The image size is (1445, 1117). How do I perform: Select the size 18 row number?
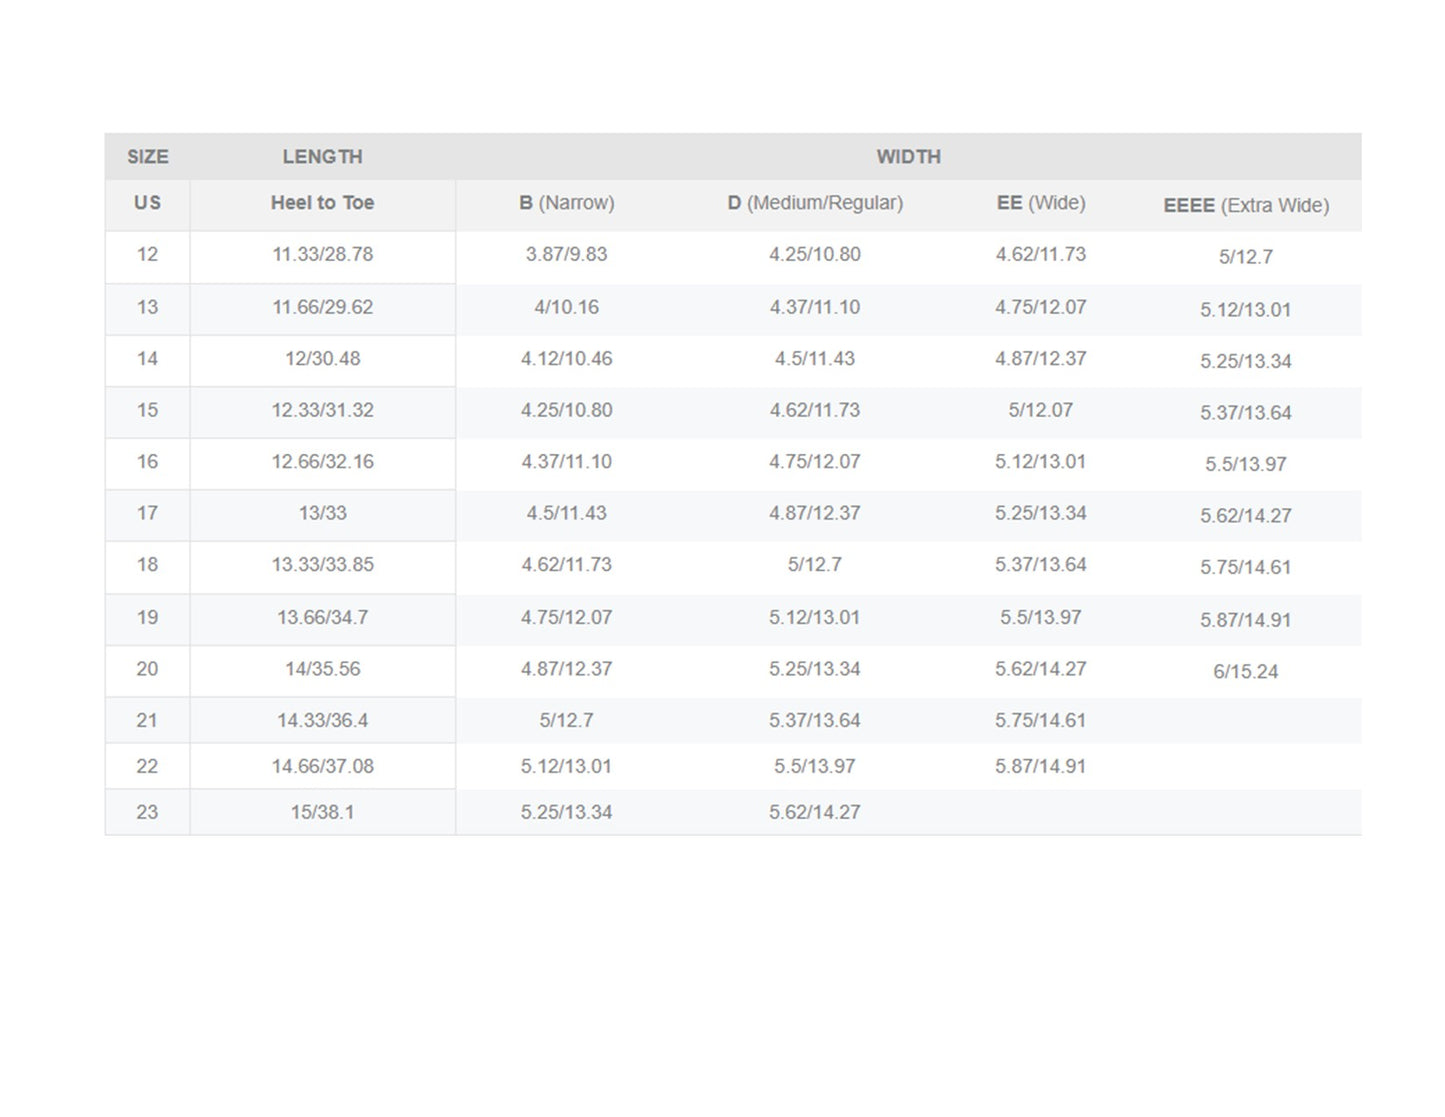pyautogui.click(x=147, y=565)
